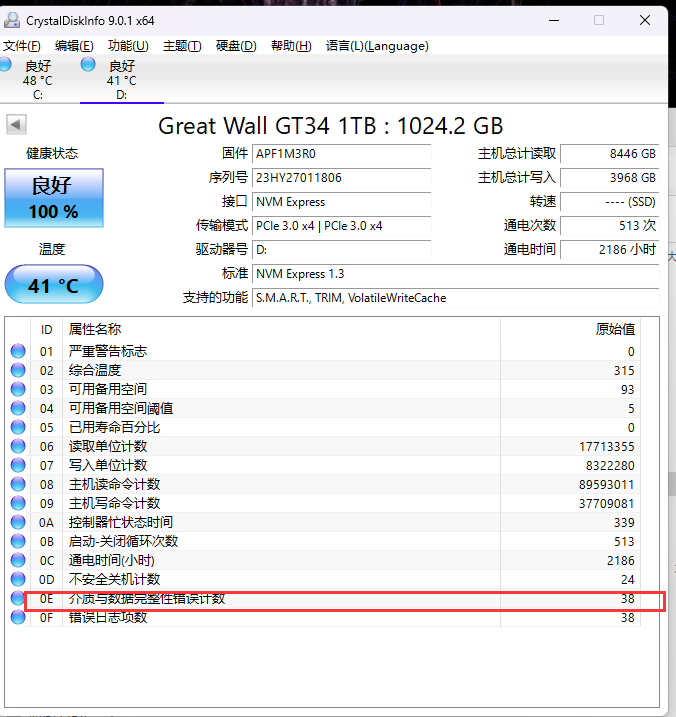Image resolution: width=676 pixels, height=717 pixels.
Task: Open the 语言(L)(Language) menu
Action: tap(377, 46)
